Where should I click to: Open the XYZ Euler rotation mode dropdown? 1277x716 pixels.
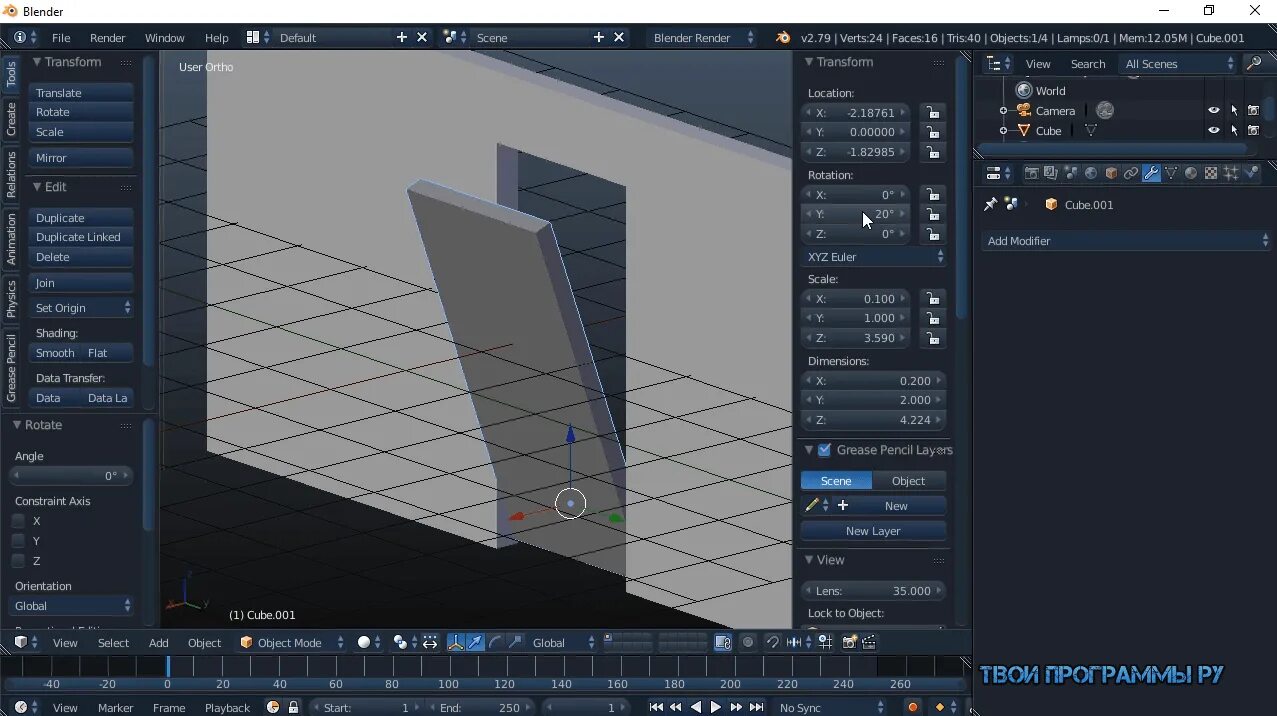pyautogui.click(x=874, y=257)
